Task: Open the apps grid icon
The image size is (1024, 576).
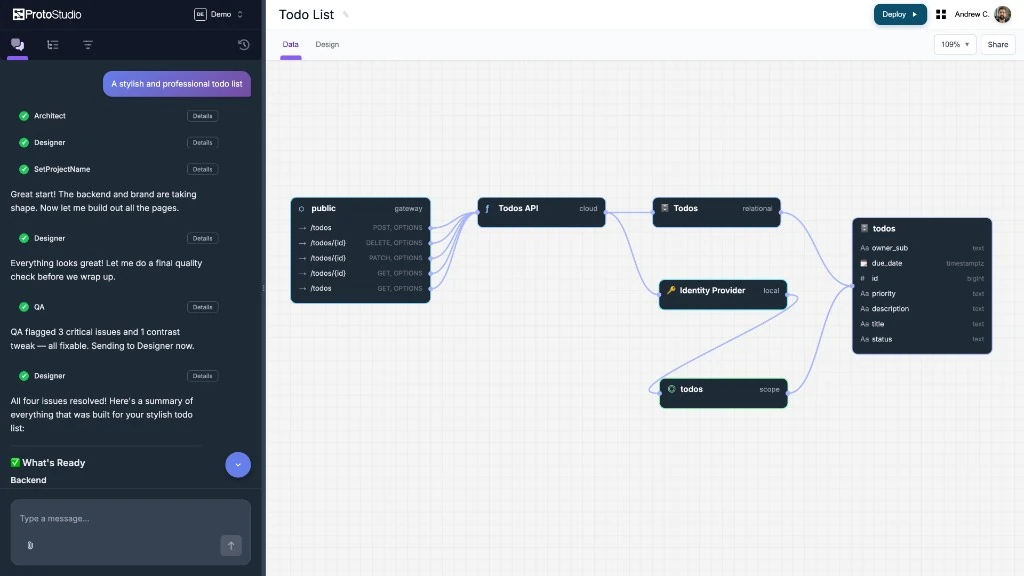Action: tap(941, 14)
